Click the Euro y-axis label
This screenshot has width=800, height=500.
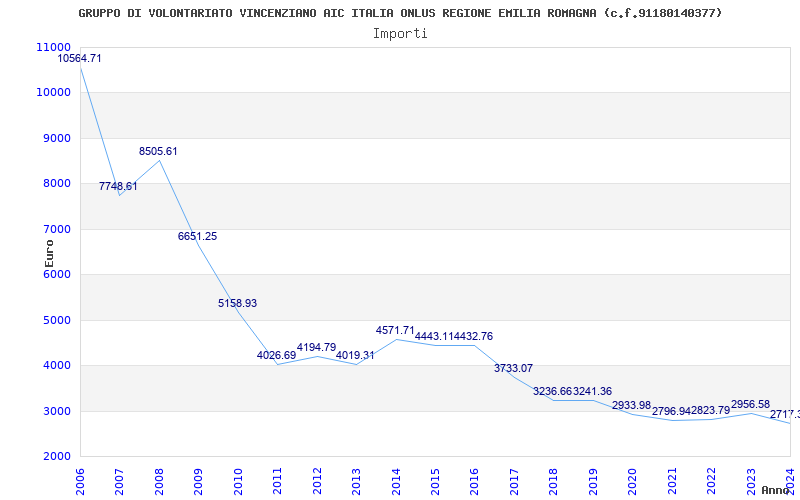[x=49, y=254]
